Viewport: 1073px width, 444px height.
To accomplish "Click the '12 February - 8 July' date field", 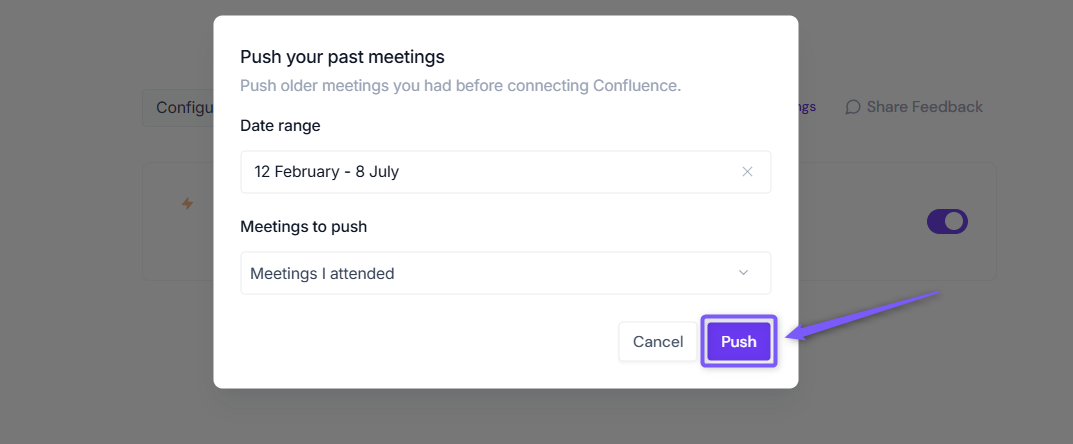I will 506,172.
